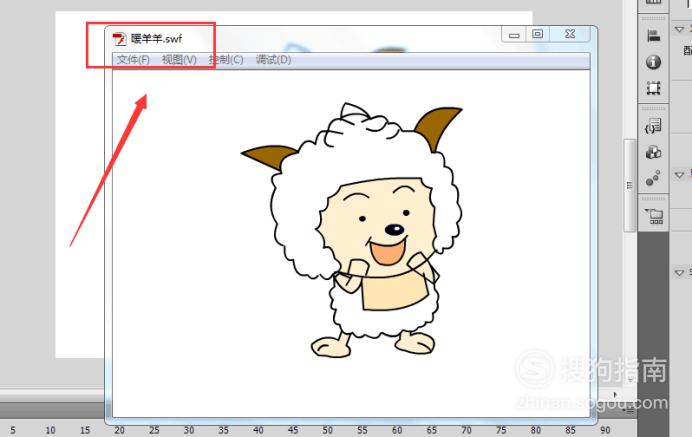Screen dimensions: 692x437
Task: Select frame 85 on the timeline ruler
Action: point(570,430)
